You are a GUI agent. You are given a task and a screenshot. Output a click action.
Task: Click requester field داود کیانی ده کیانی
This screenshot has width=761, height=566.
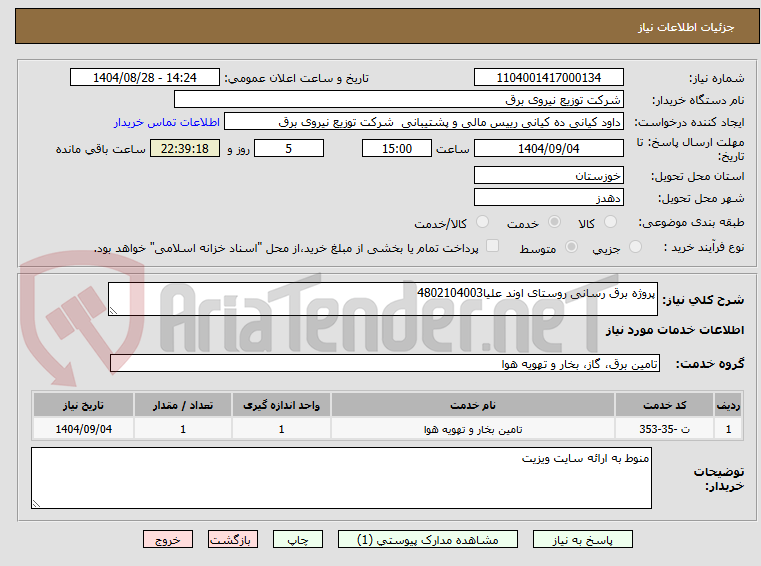[x=424, y=122]
